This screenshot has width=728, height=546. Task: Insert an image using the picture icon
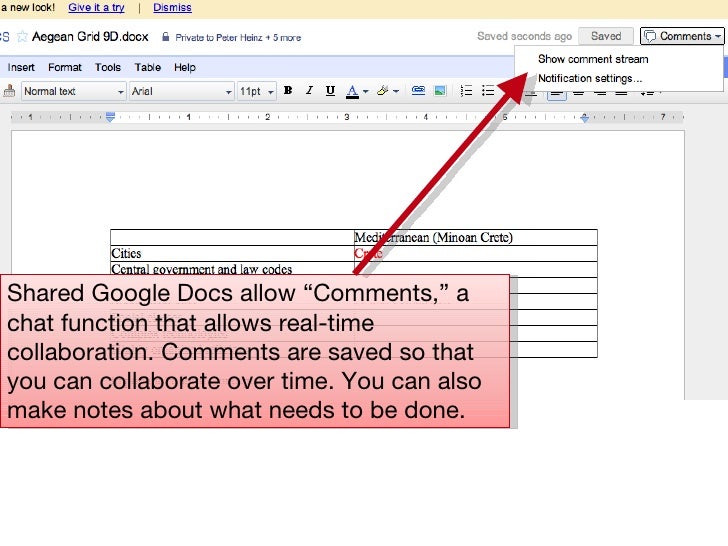pos(440,91)
